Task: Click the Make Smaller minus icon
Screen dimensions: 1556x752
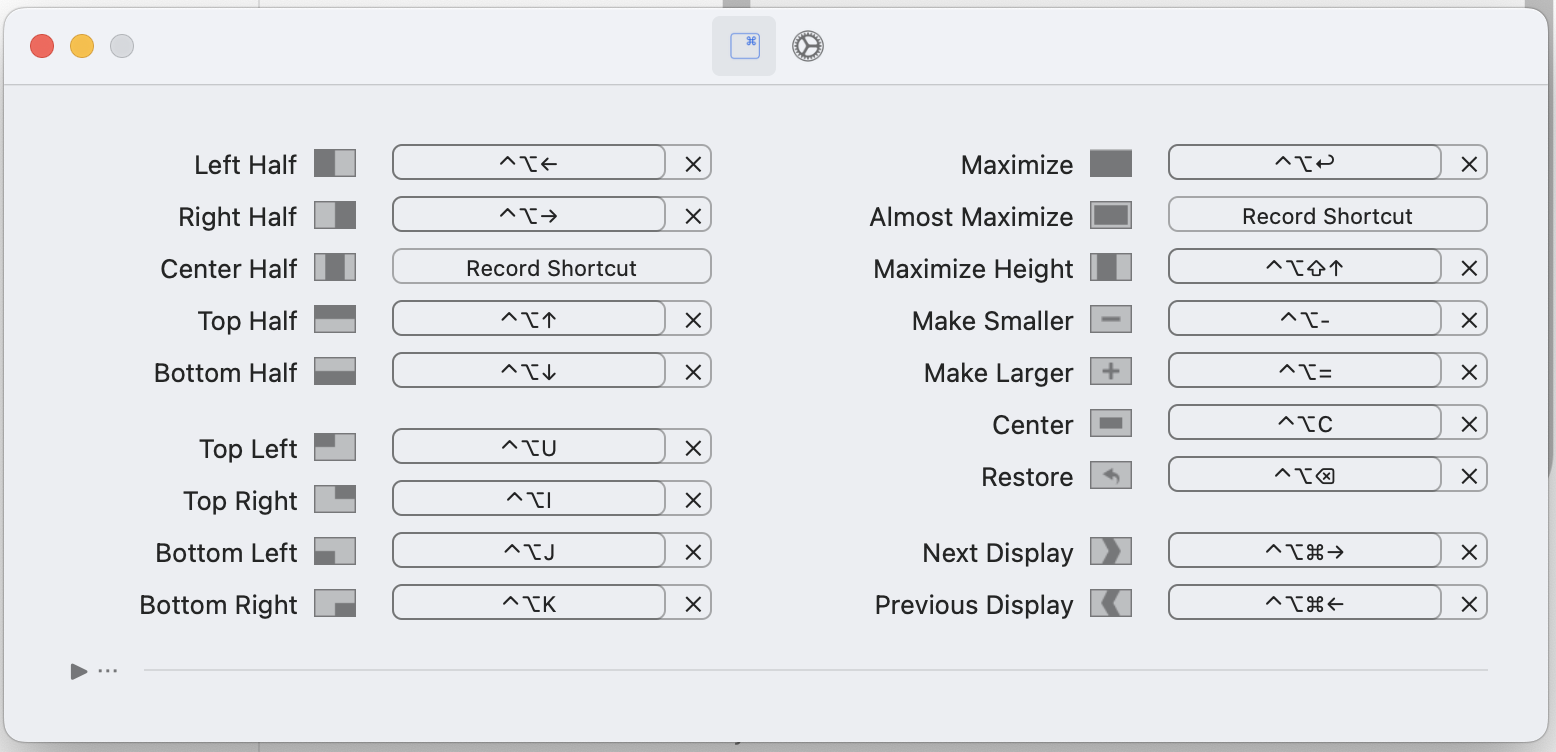Action: point(1111,319)
